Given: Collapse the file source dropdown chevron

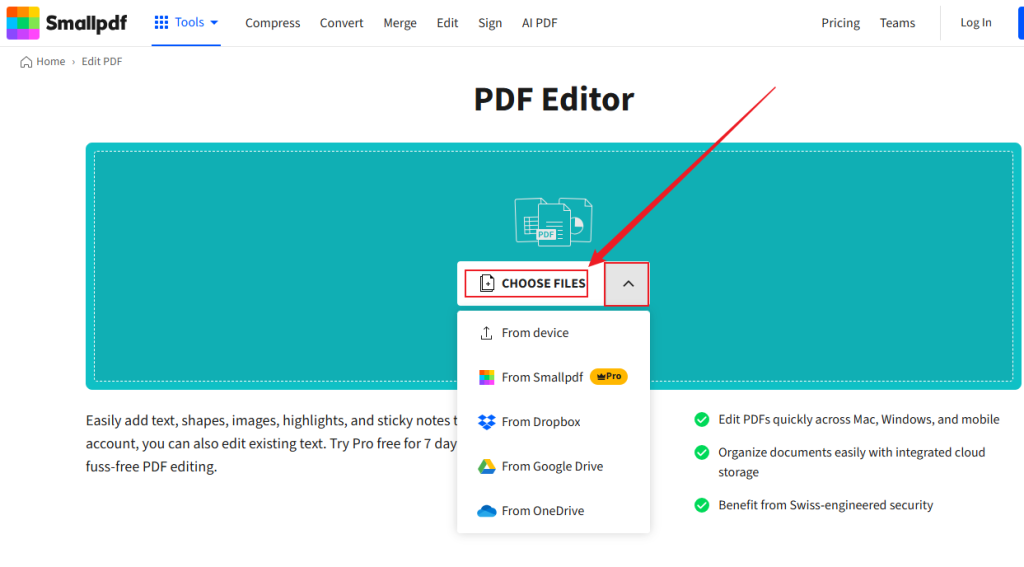Looking at the screenshot, I should point(627,284).
